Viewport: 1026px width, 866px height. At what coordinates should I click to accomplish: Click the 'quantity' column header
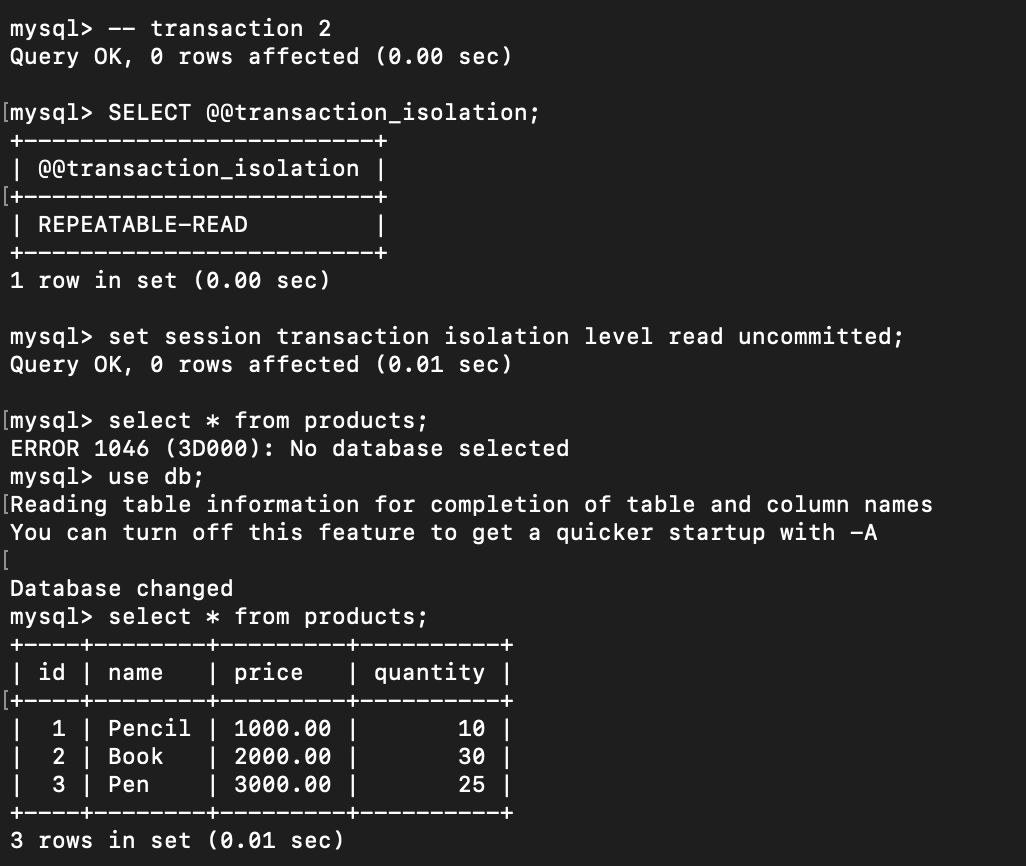point(429,673)
